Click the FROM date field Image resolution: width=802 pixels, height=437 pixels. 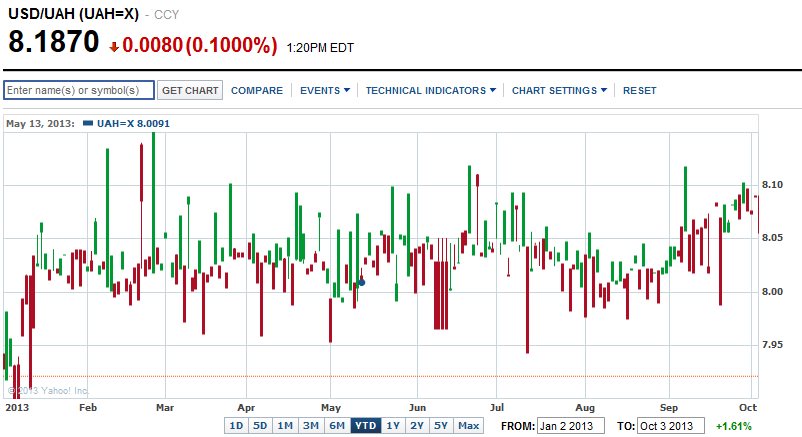(x=571, y=426)
